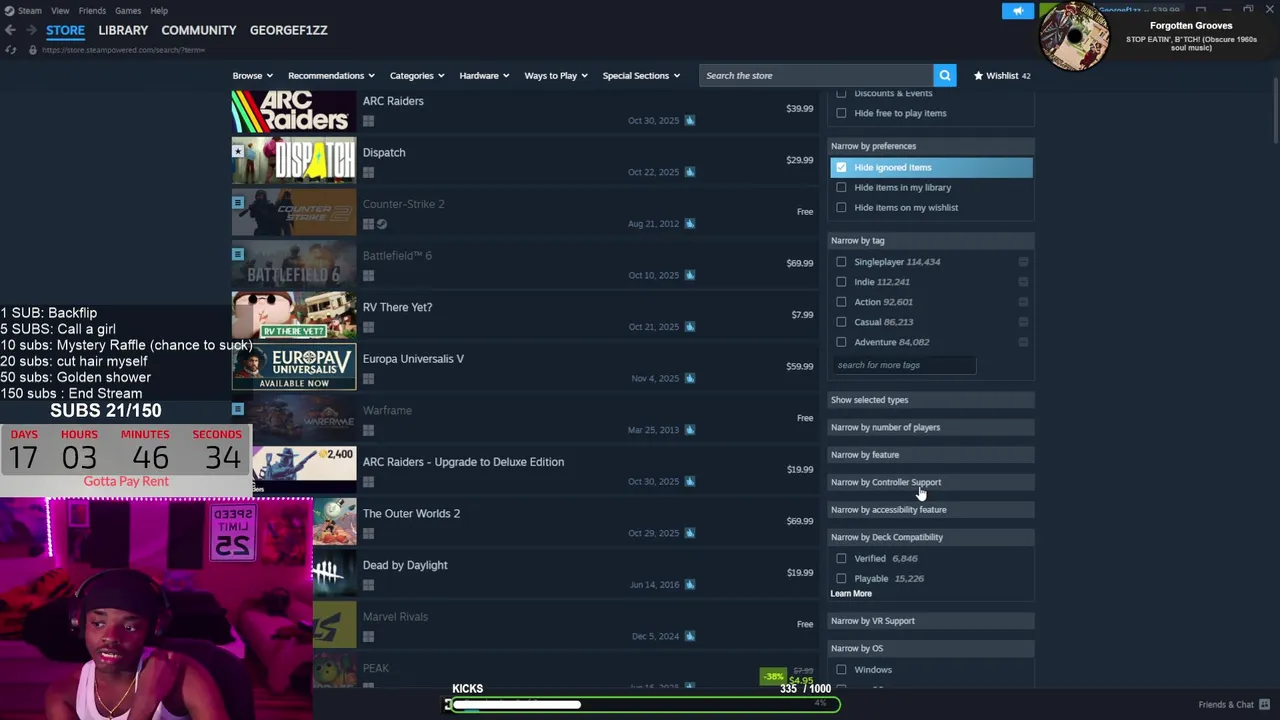Click the Search the store field
This screenshot has height=720, width=1280.
(816, 75)
